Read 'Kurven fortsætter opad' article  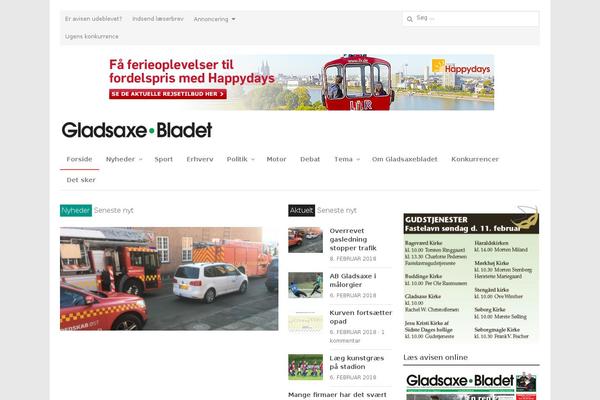pos(360,317)
